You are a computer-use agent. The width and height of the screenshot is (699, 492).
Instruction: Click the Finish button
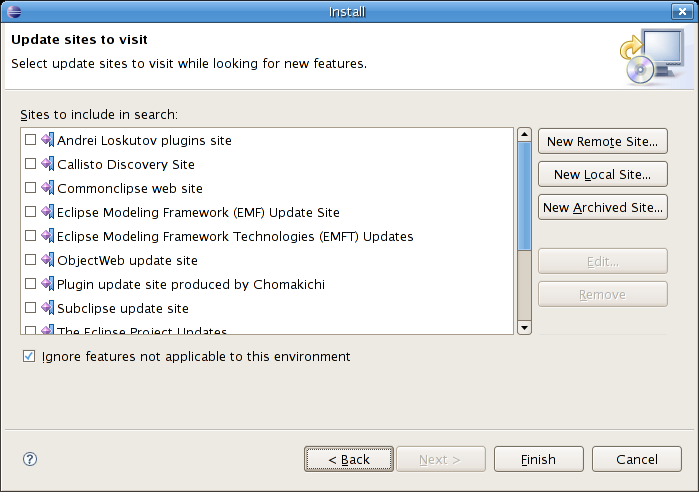click(x=539, y=459)
